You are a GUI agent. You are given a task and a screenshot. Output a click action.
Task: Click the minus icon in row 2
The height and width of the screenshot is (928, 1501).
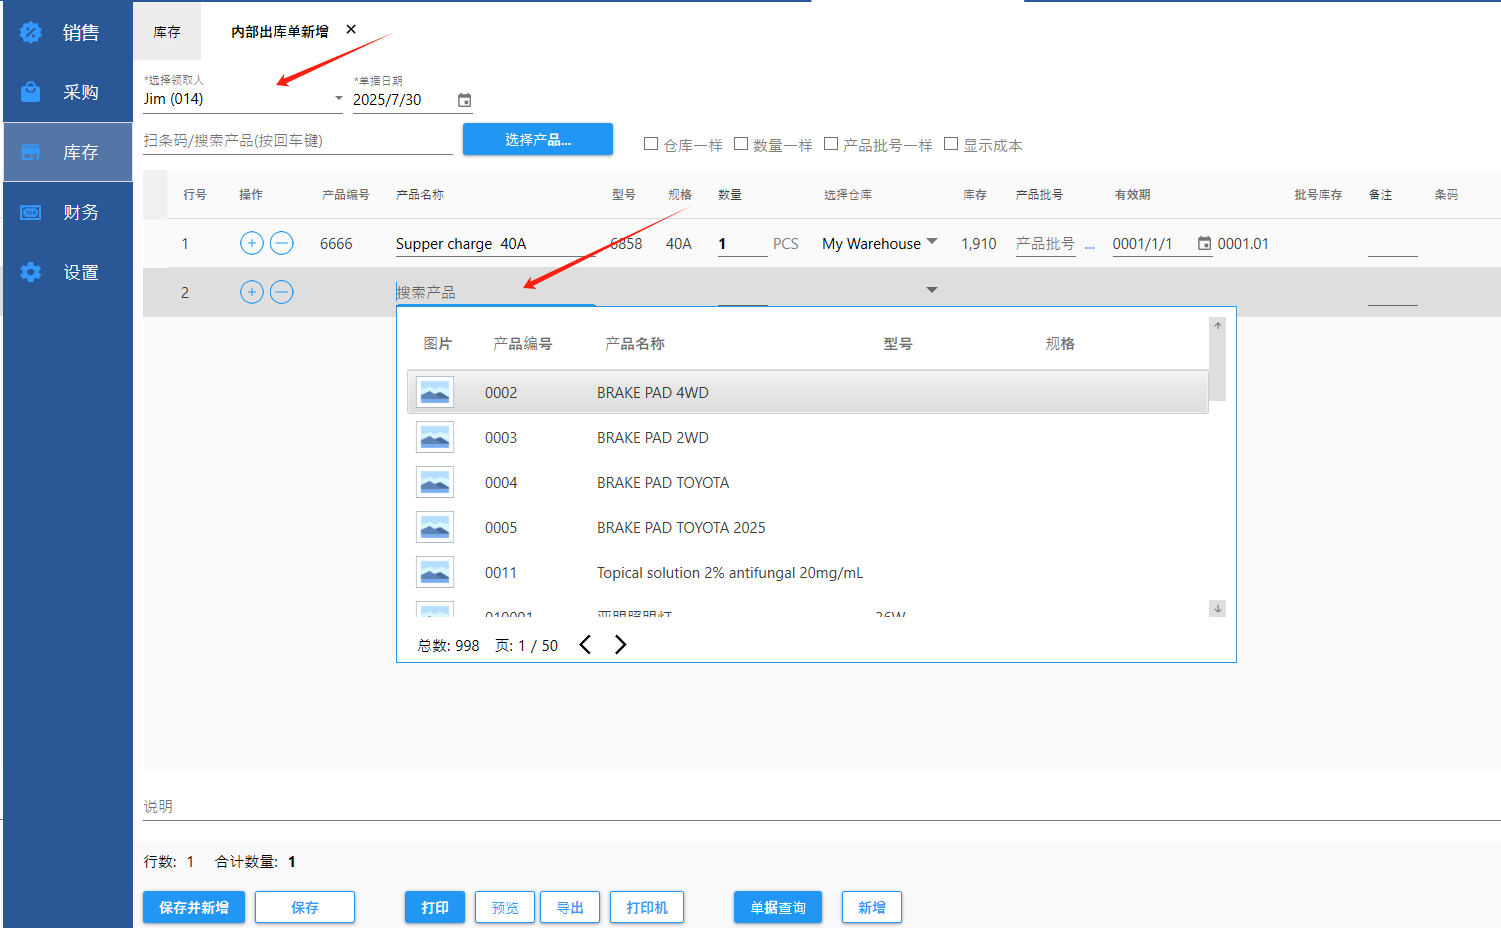tap(282, 292)
